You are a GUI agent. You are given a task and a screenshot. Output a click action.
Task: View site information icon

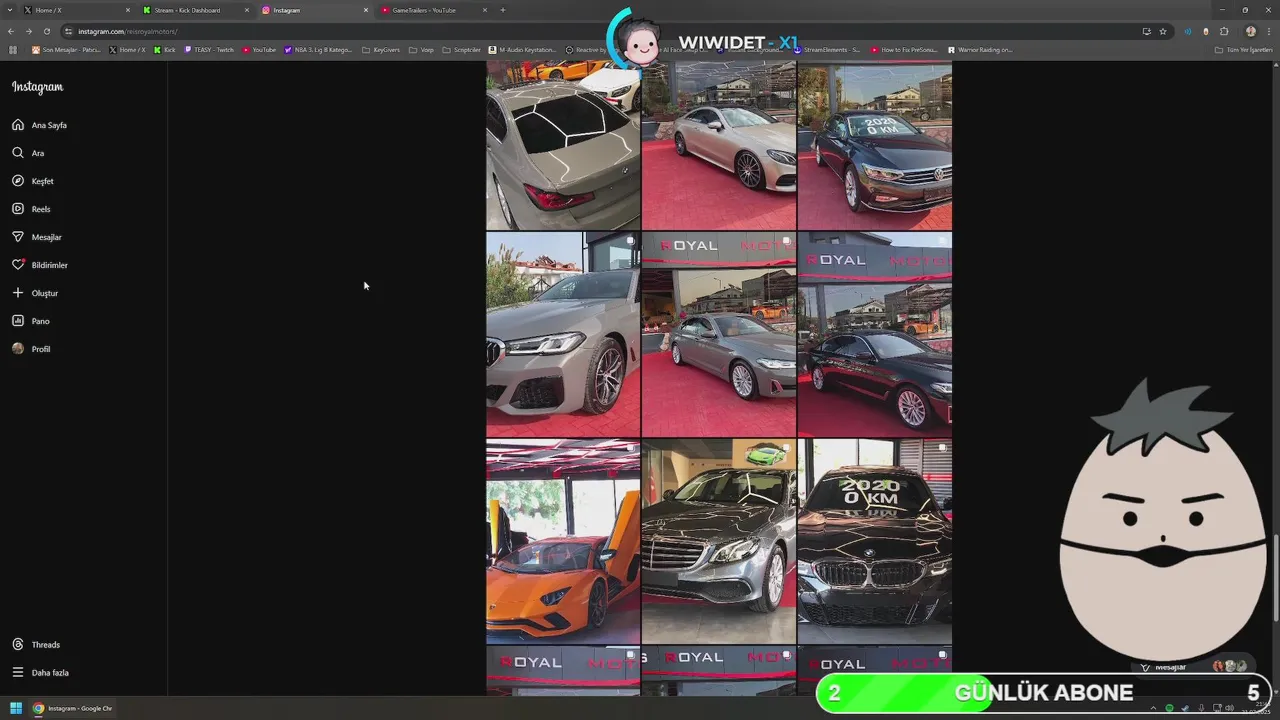68,31
